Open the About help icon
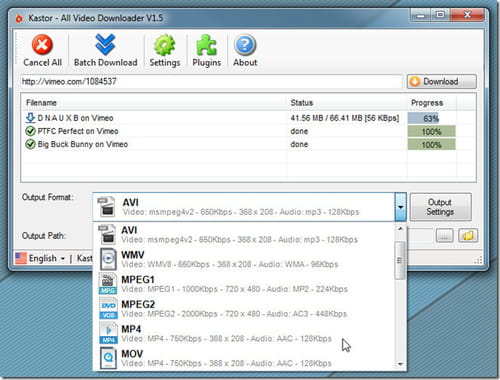The image size is (500, 380). [245, 45]
